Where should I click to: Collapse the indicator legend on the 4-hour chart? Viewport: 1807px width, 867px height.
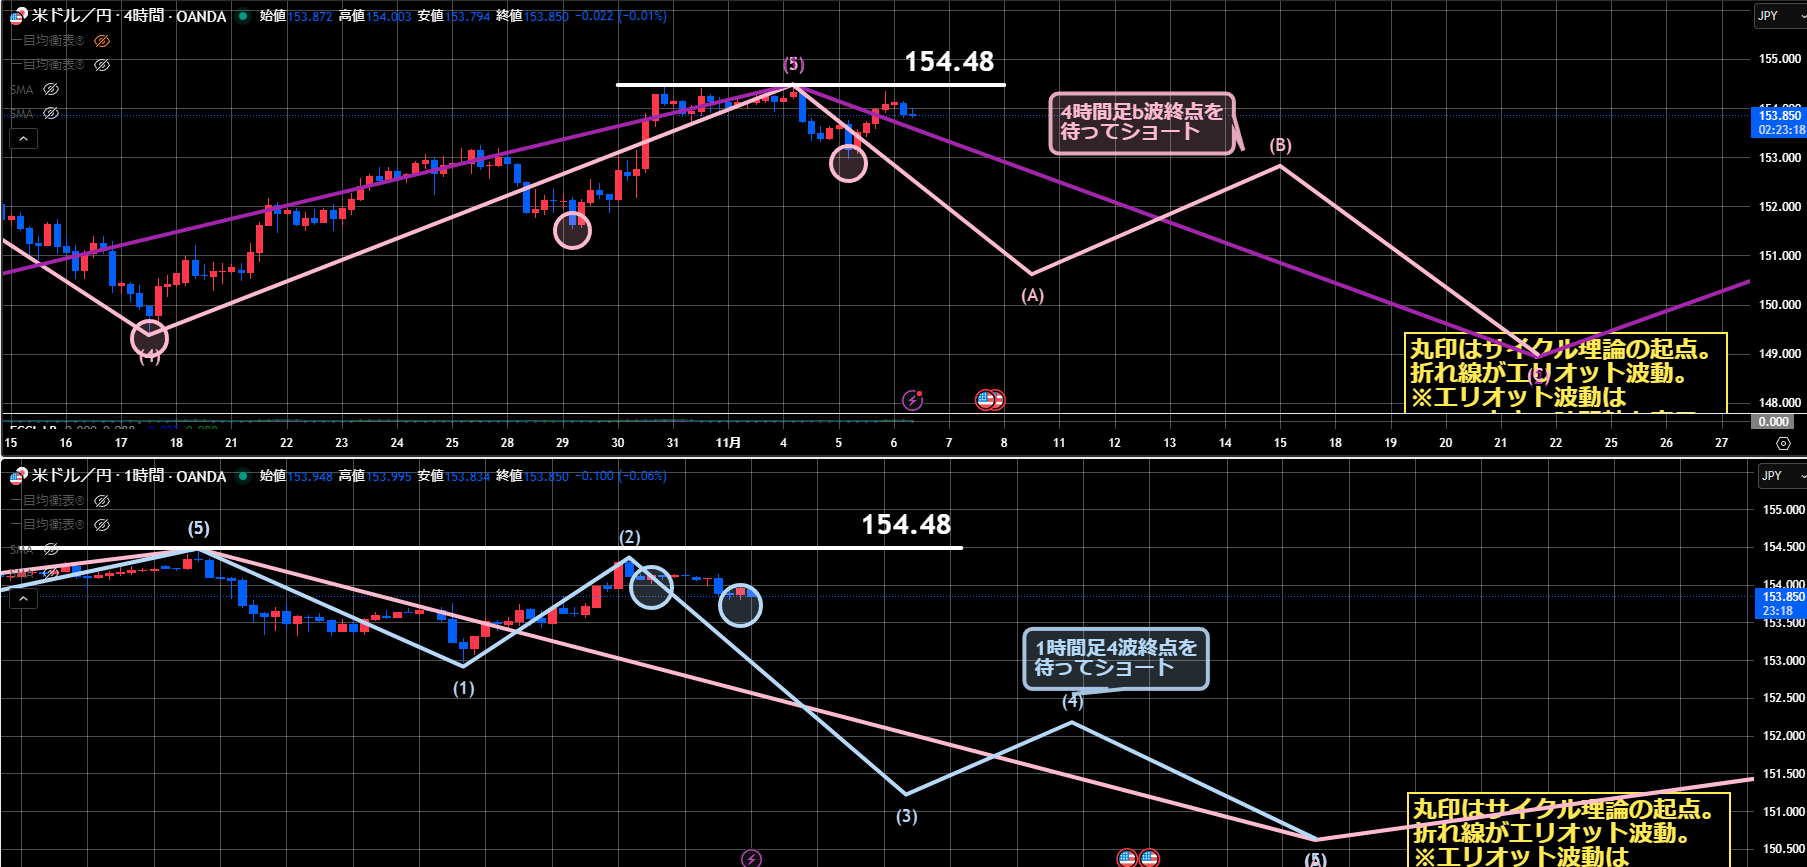pos(23,139)
